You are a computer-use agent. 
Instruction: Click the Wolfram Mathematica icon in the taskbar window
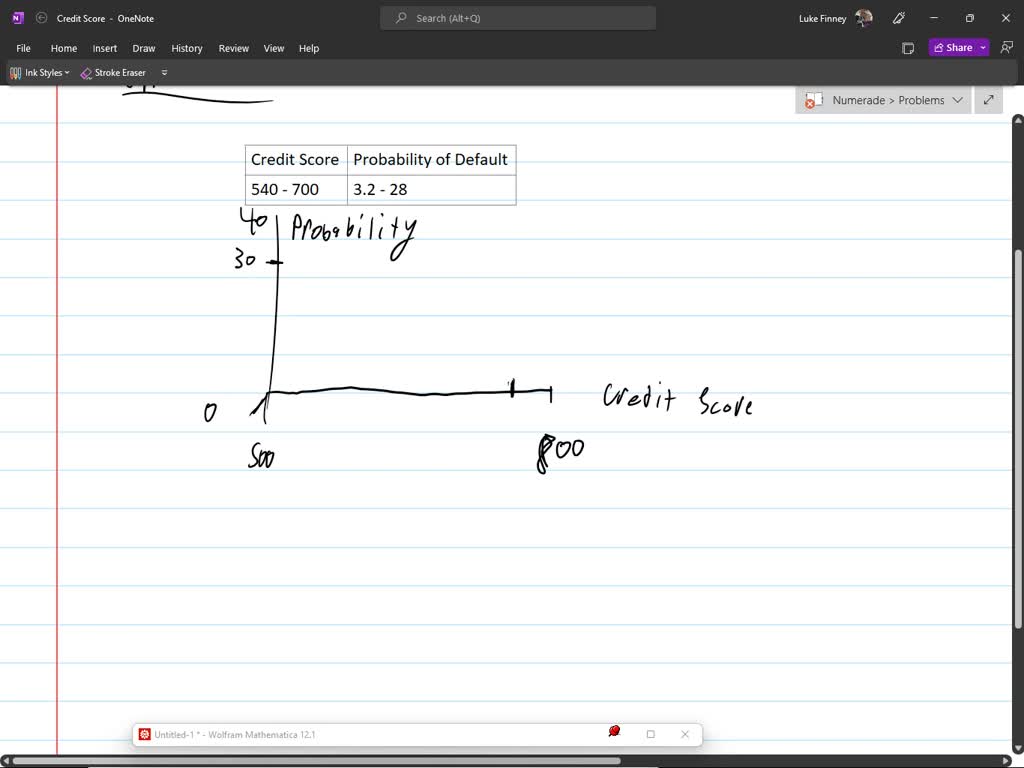coord(146,734)
